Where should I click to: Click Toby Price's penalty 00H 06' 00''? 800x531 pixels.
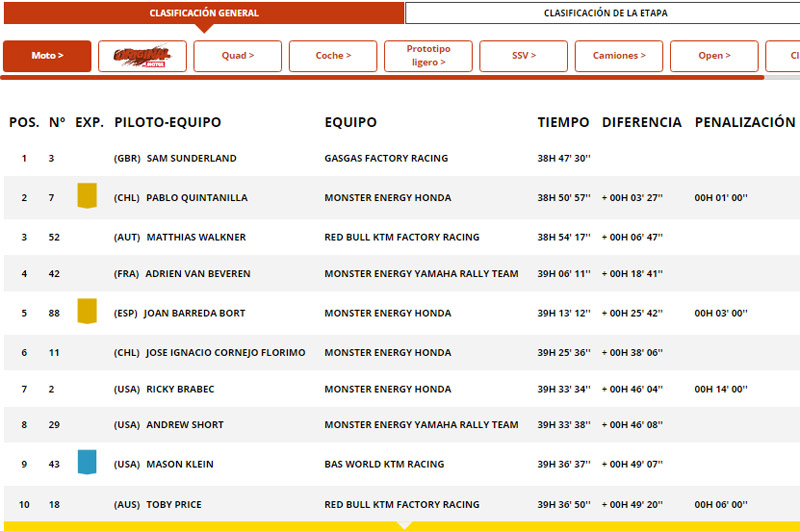click(x=721, y=504)
